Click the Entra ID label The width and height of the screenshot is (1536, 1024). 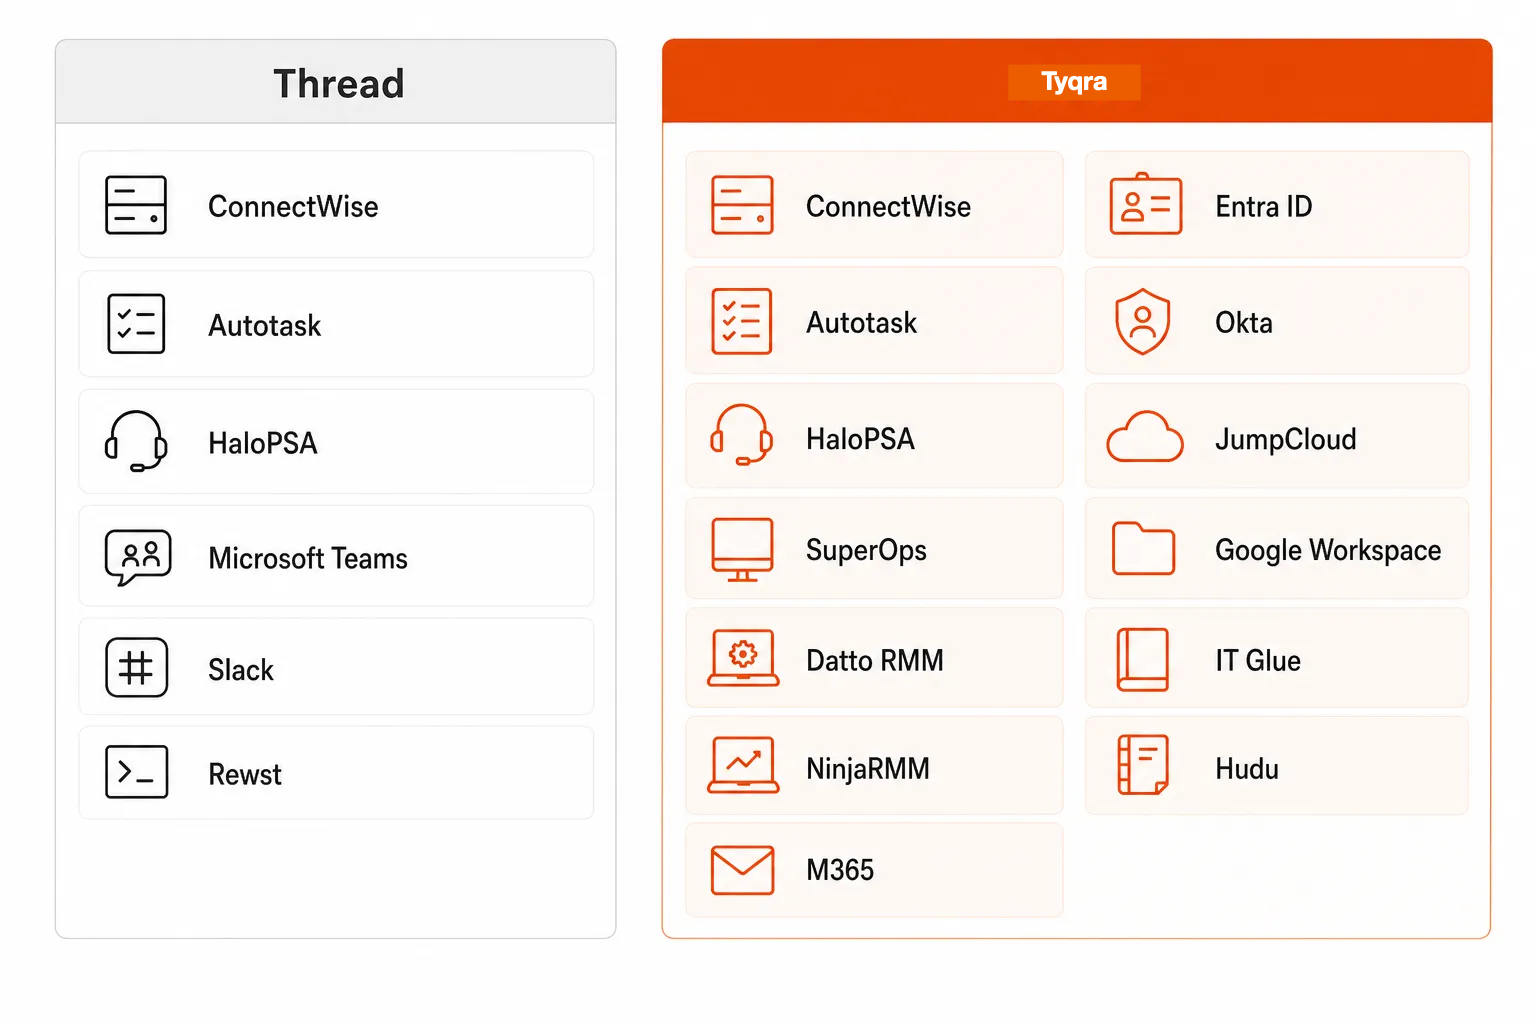pyautogui.click(x=1264, y=207)
